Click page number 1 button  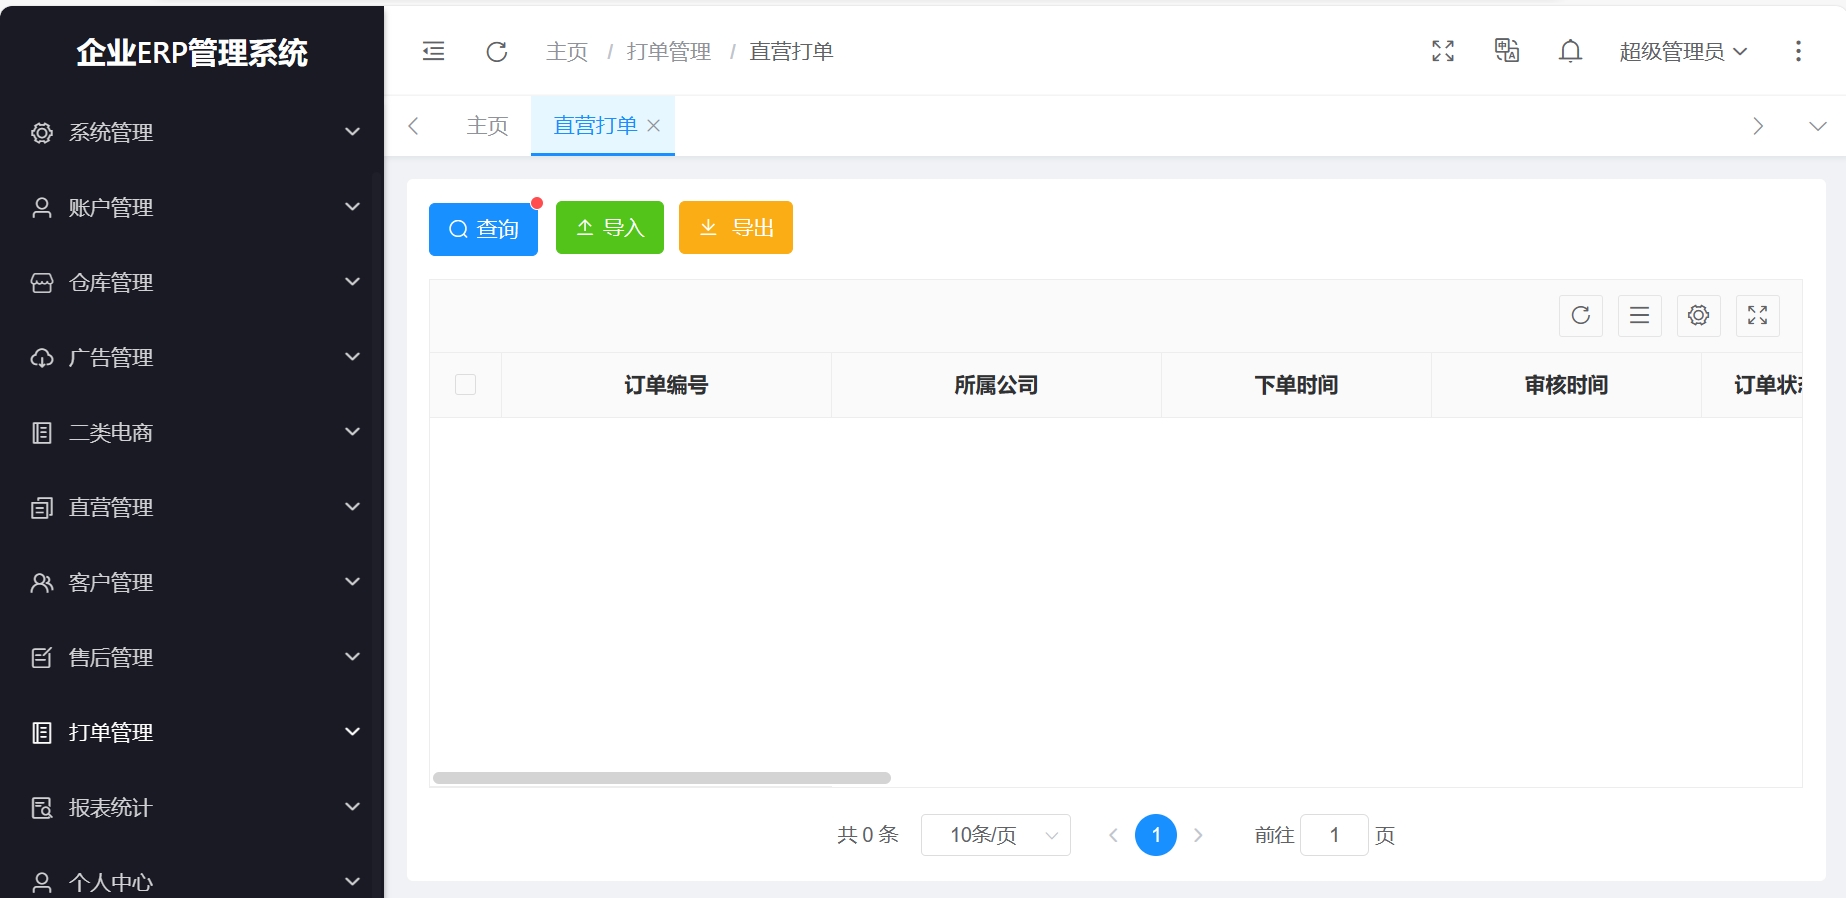coord(1156,835)
